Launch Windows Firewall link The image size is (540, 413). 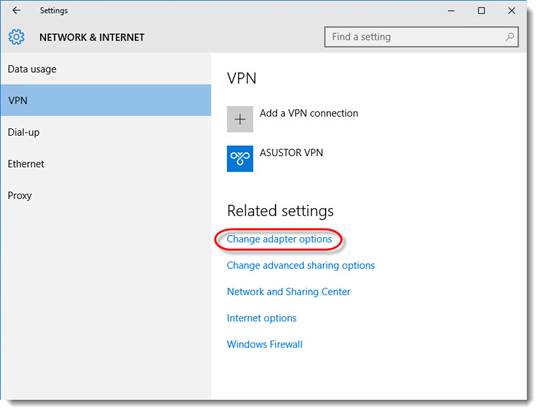pyautogui.click(x=264, y=344)
